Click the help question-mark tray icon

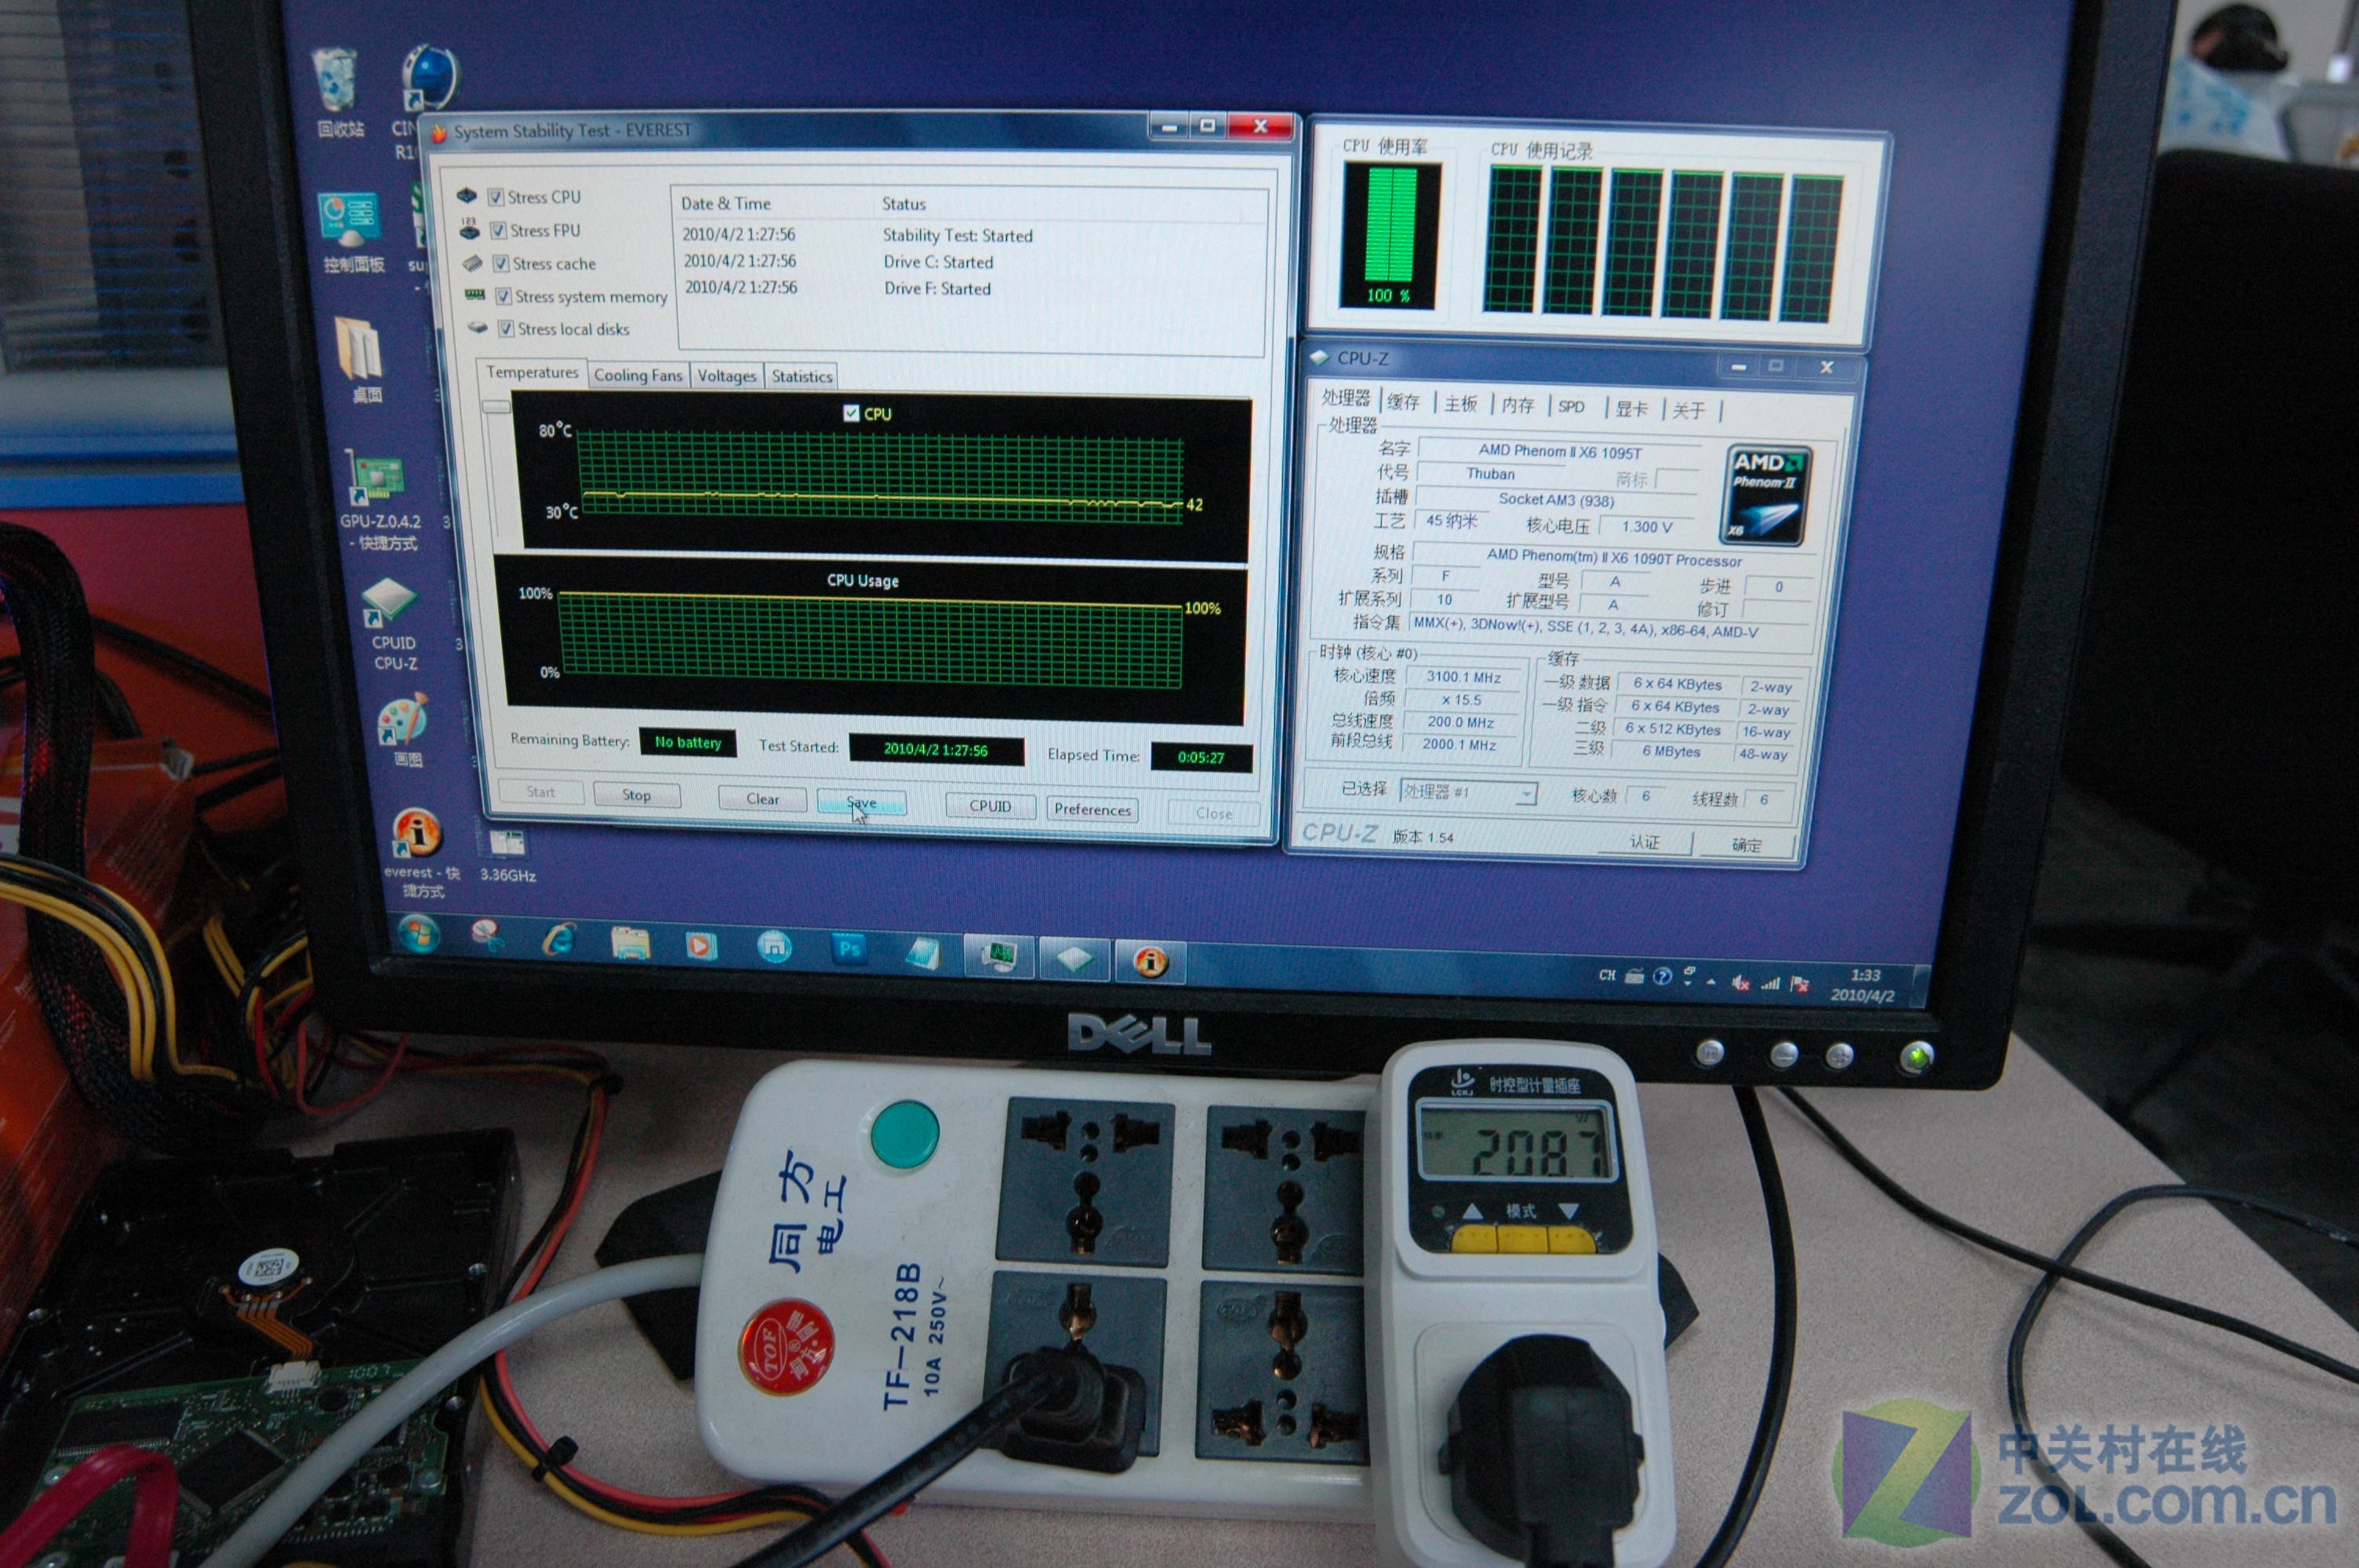1662,977
